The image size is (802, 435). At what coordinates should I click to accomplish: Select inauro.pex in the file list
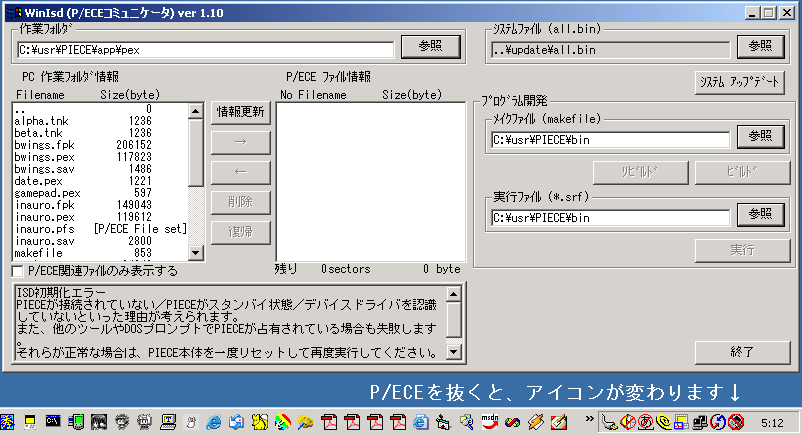pyautogui.click(x=101, y=217)
